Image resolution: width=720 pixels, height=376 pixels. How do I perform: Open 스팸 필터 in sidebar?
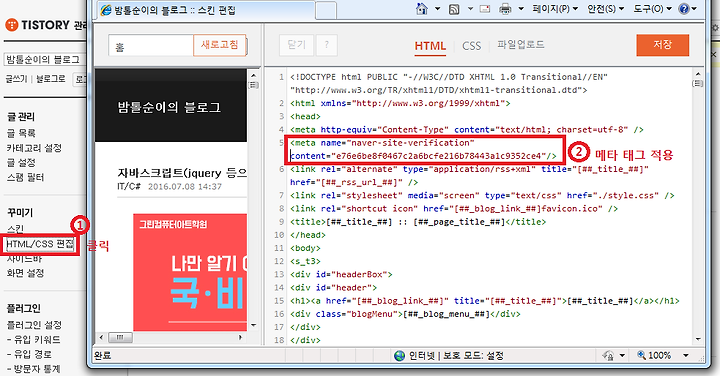click(x=25, y=177)
